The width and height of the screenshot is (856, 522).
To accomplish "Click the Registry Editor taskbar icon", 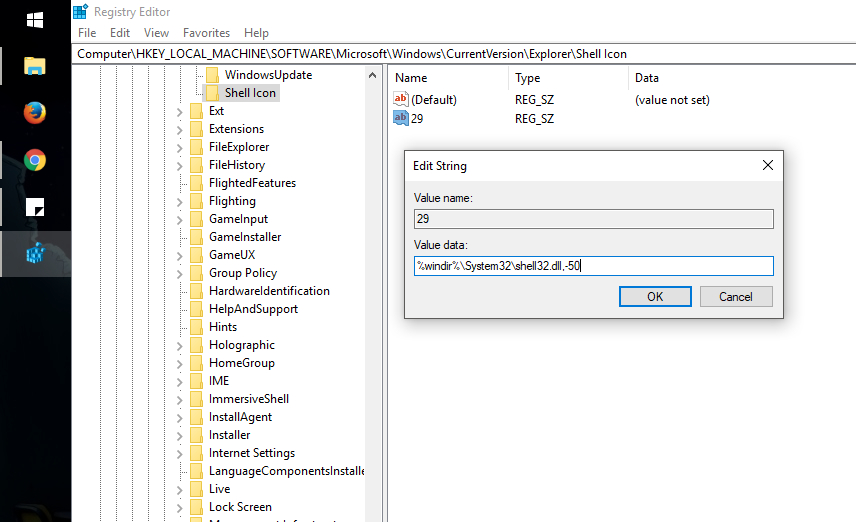I will coord(35,254).
